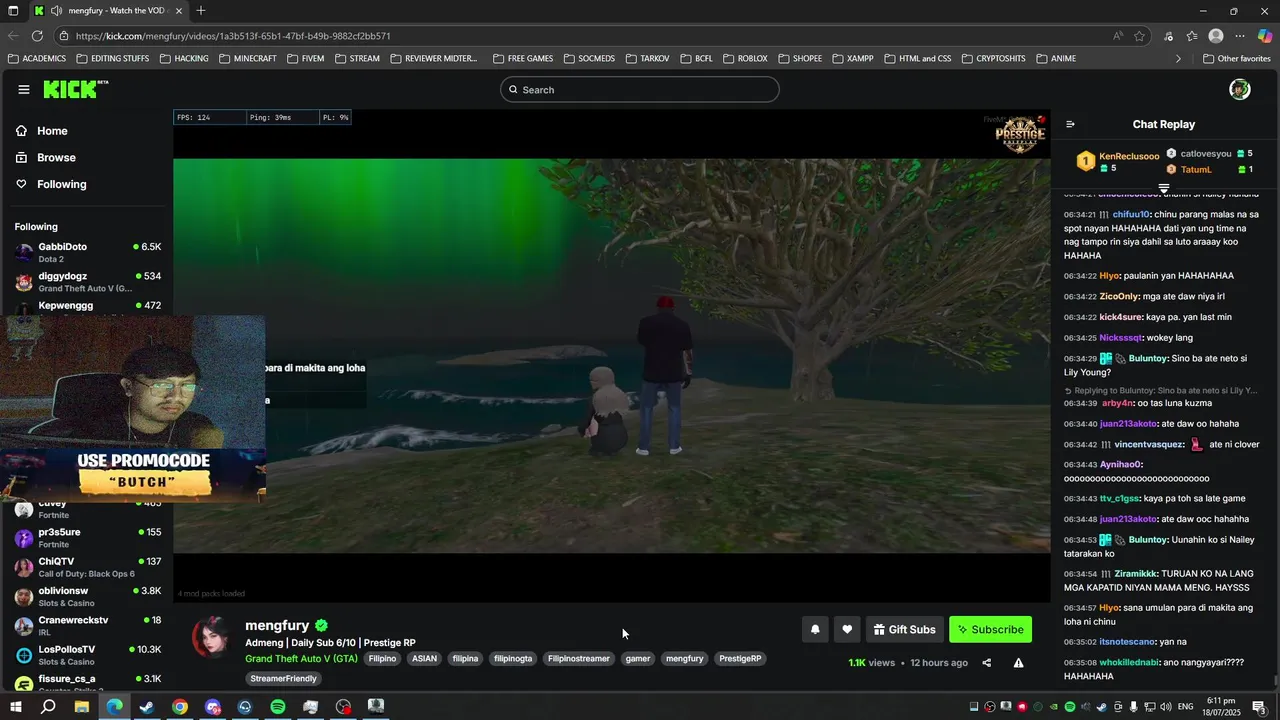Expand the hidden bookmarks chevron
Screen dimensions: 1280x720
pos(1178,59)
